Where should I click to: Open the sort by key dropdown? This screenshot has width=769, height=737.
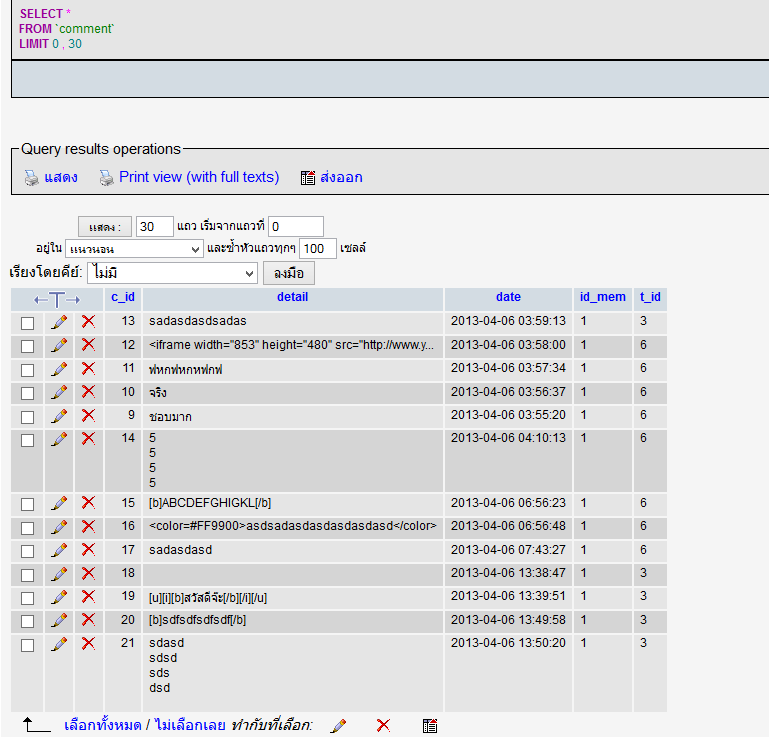172,273
